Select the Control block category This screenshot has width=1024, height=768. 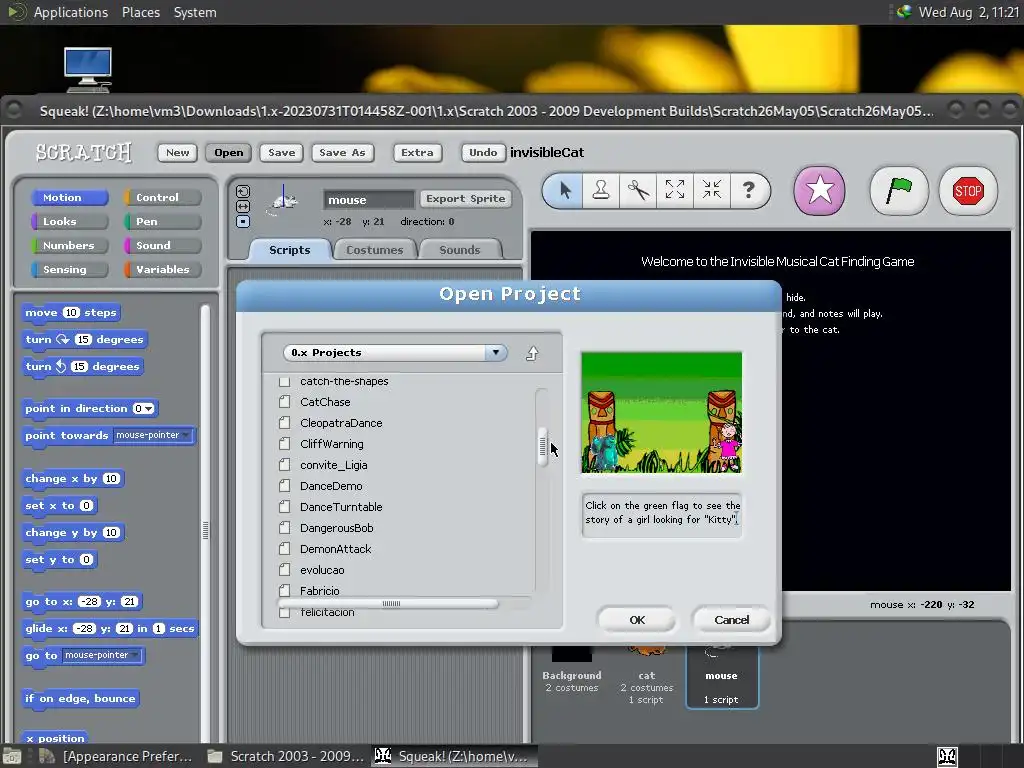162,197
